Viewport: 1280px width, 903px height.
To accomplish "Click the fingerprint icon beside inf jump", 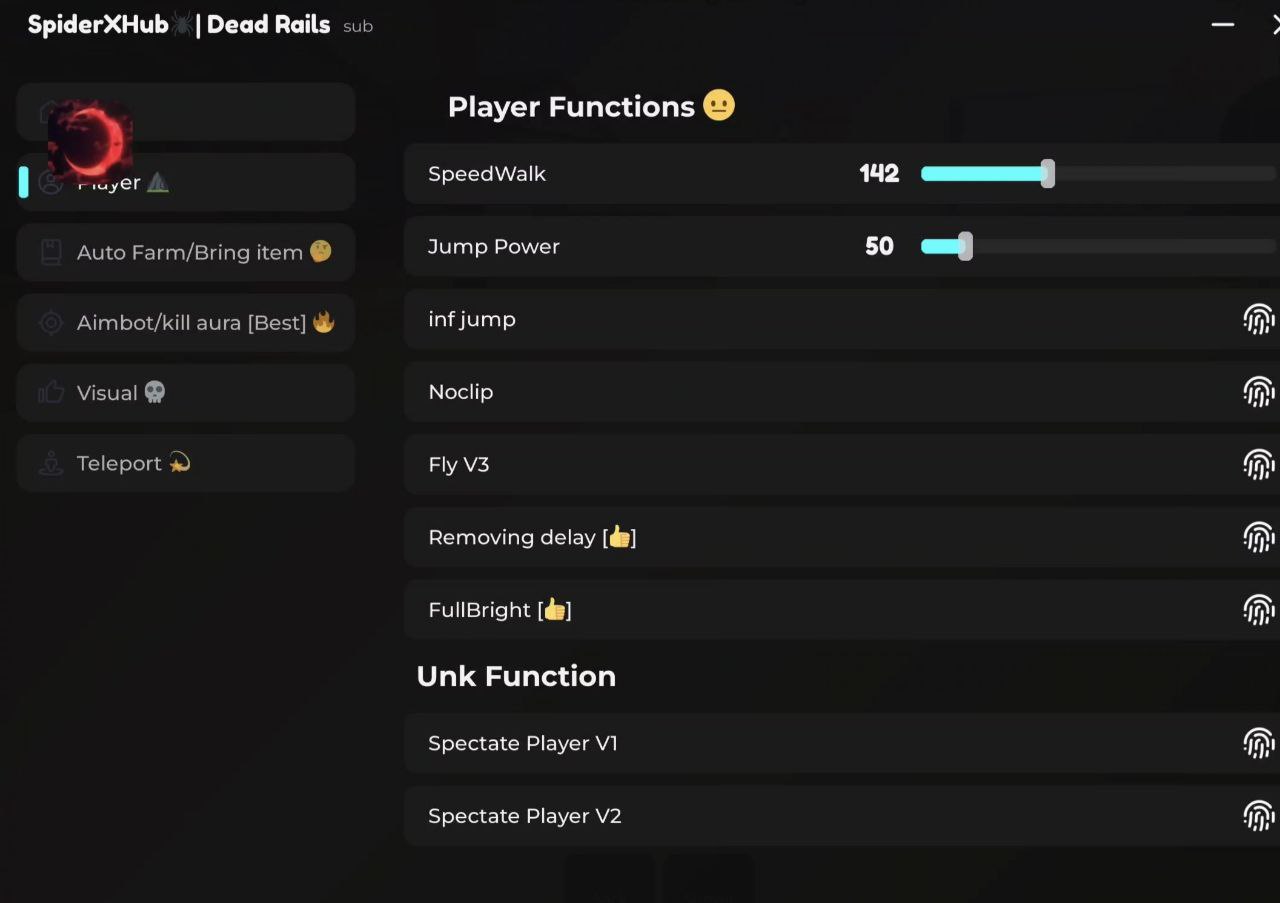I will (1258, 319).
